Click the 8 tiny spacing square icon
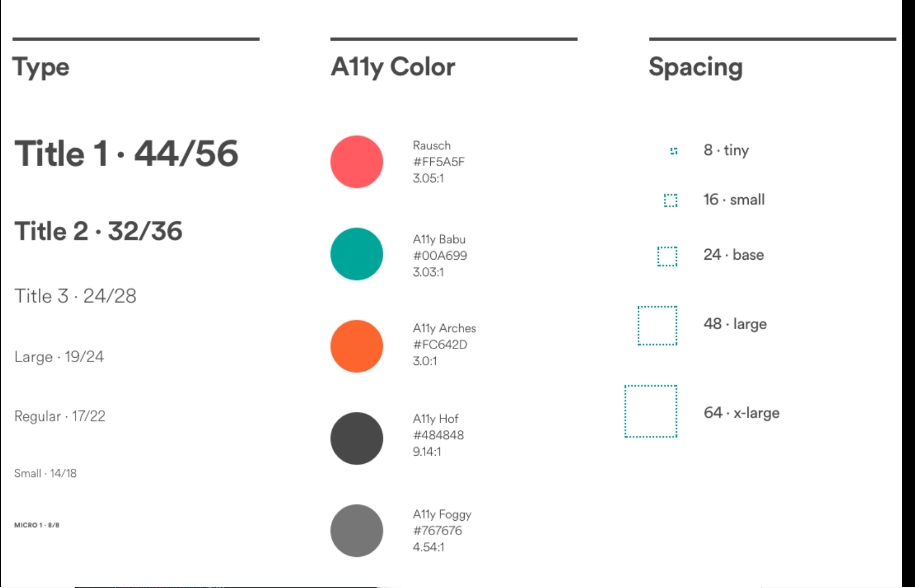This screenshot has height=588, width=915. 674,151
